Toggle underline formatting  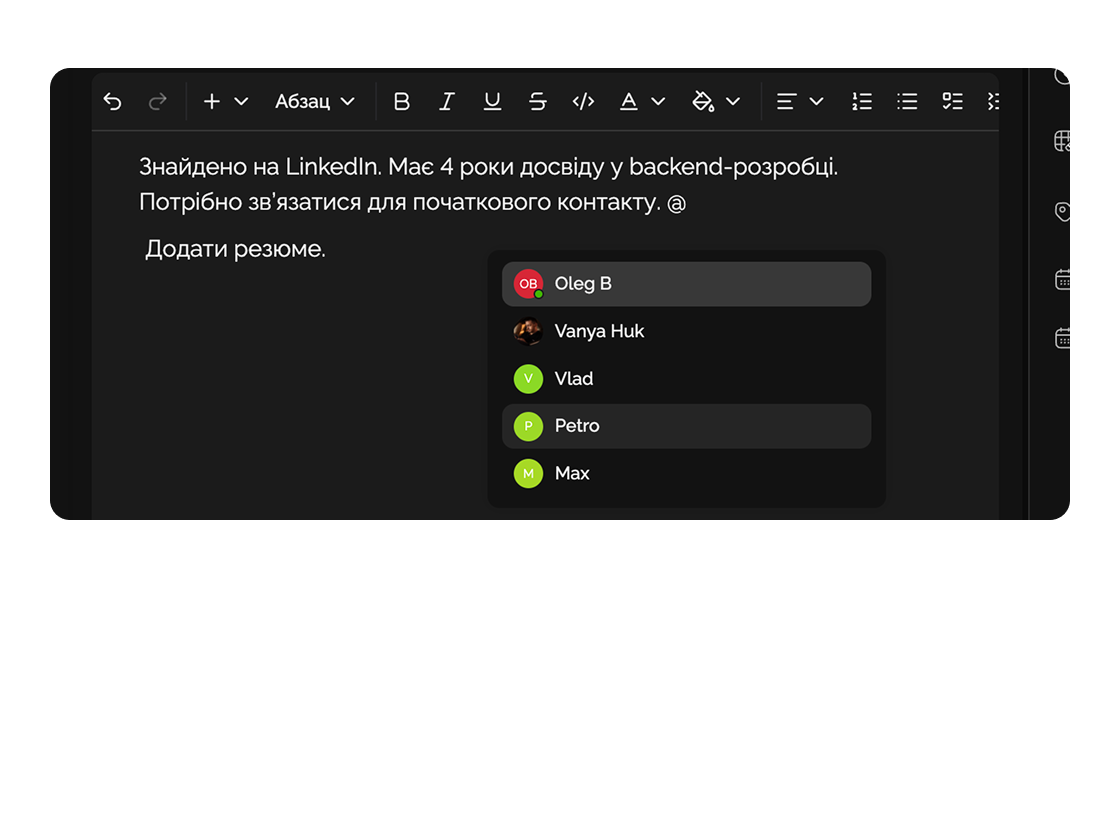tap(492, 101)
